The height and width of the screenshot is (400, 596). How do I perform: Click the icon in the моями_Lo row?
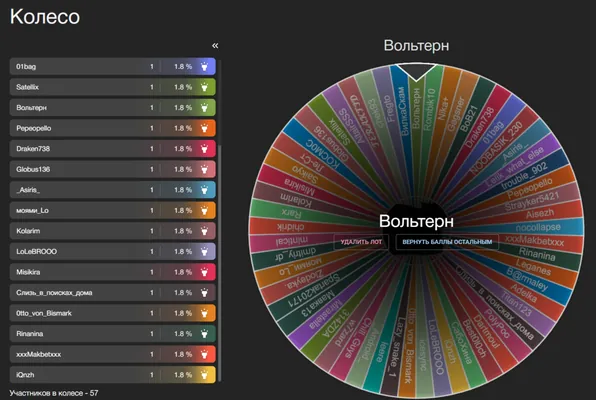click(x=204, y=210)
